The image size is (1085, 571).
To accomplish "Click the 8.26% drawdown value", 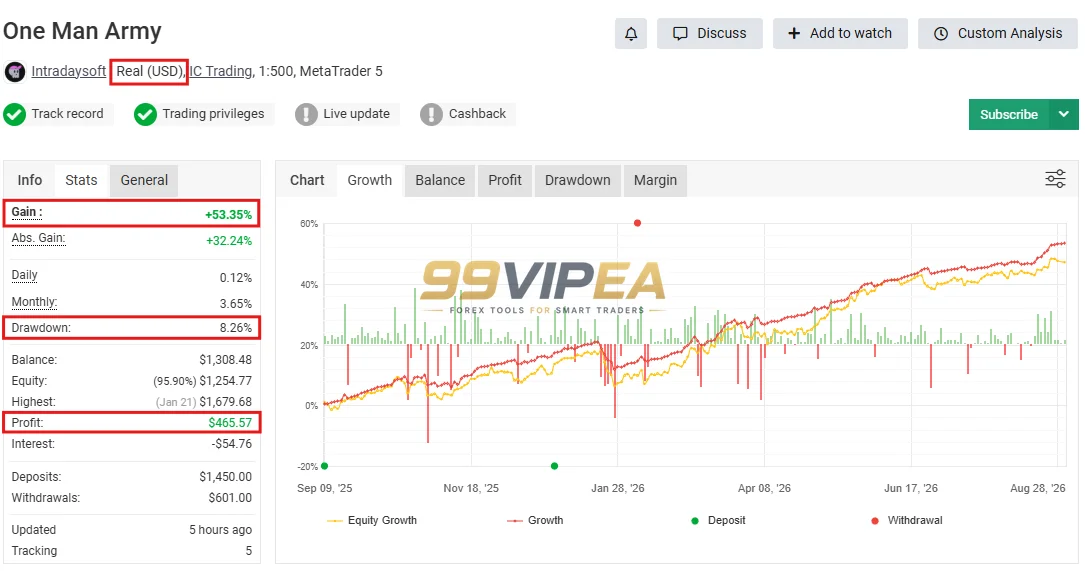I will coord(236,327).
